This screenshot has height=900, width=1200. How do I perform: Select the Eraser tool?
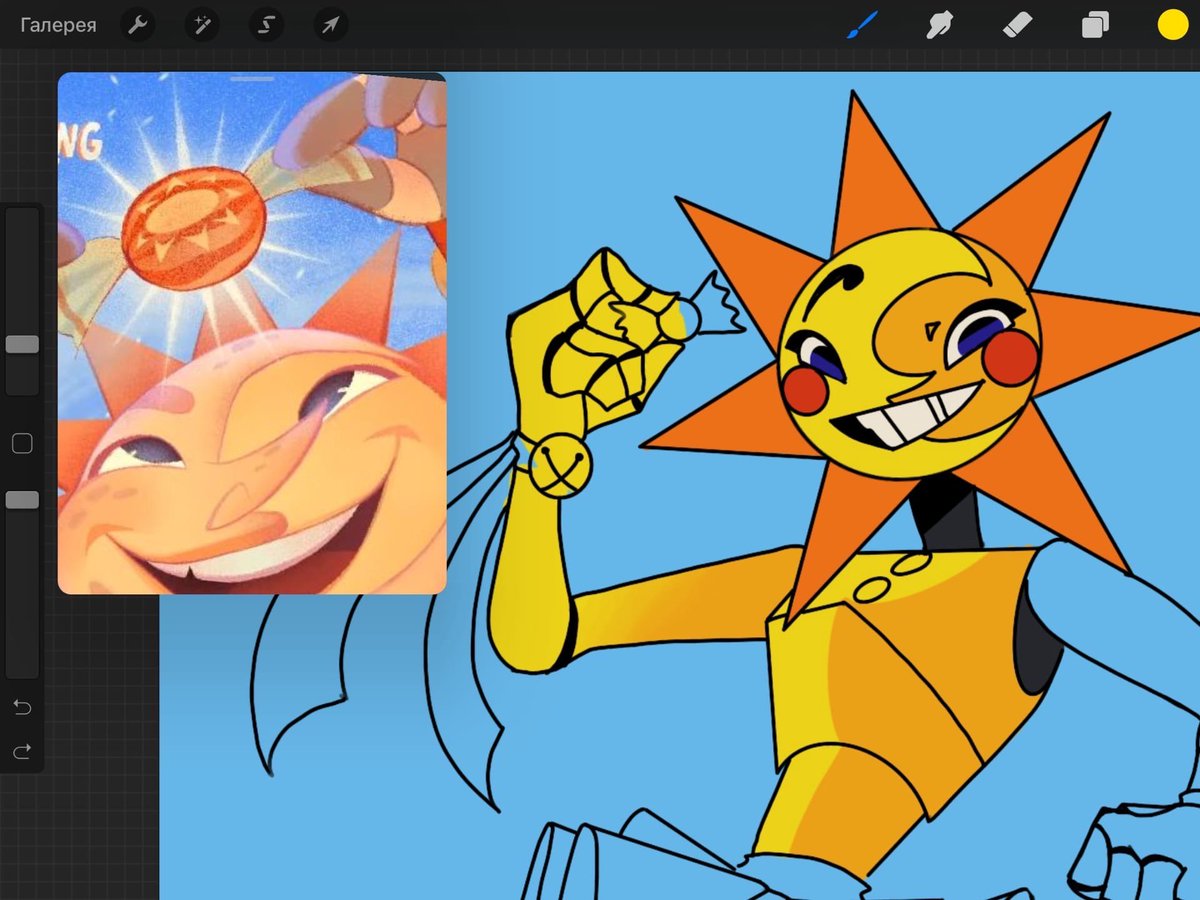1017,25
